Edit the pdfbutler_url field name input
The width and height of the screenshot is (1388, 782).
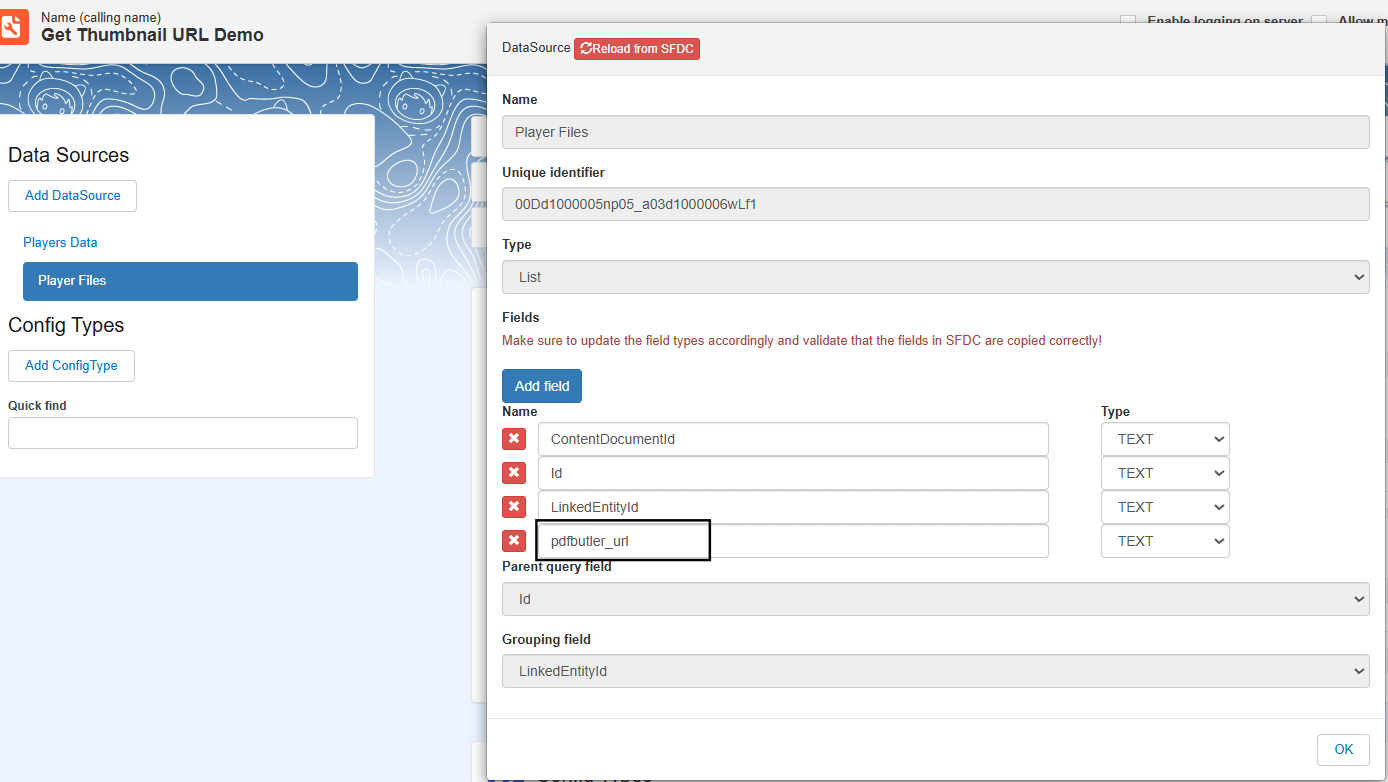[793, 541]
